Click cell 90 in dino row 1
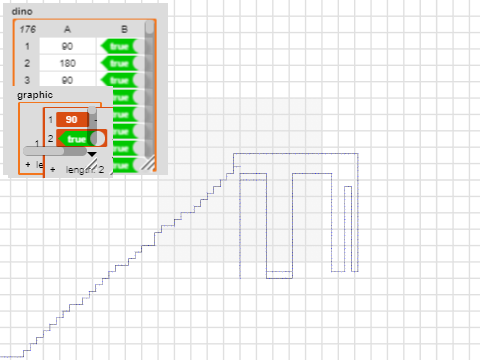This screenshot has height=360, width=480. 68,46
